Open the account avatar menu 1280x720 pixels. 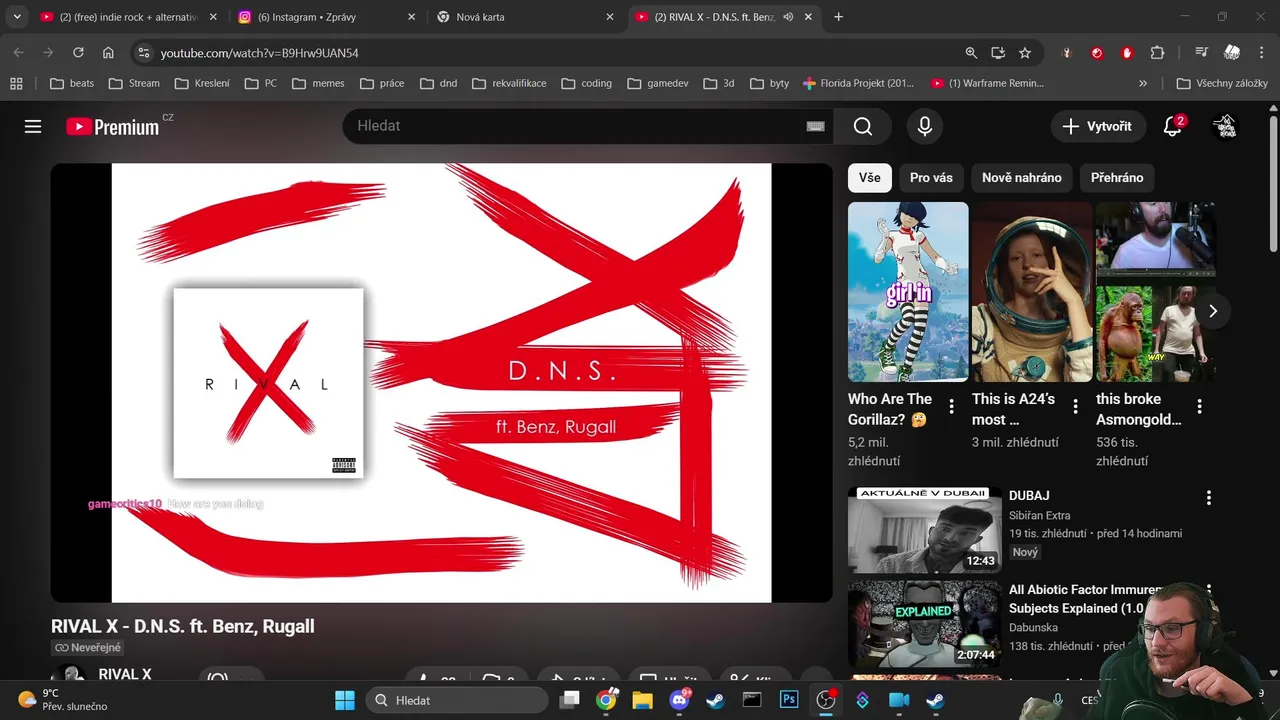[1224, 126]
